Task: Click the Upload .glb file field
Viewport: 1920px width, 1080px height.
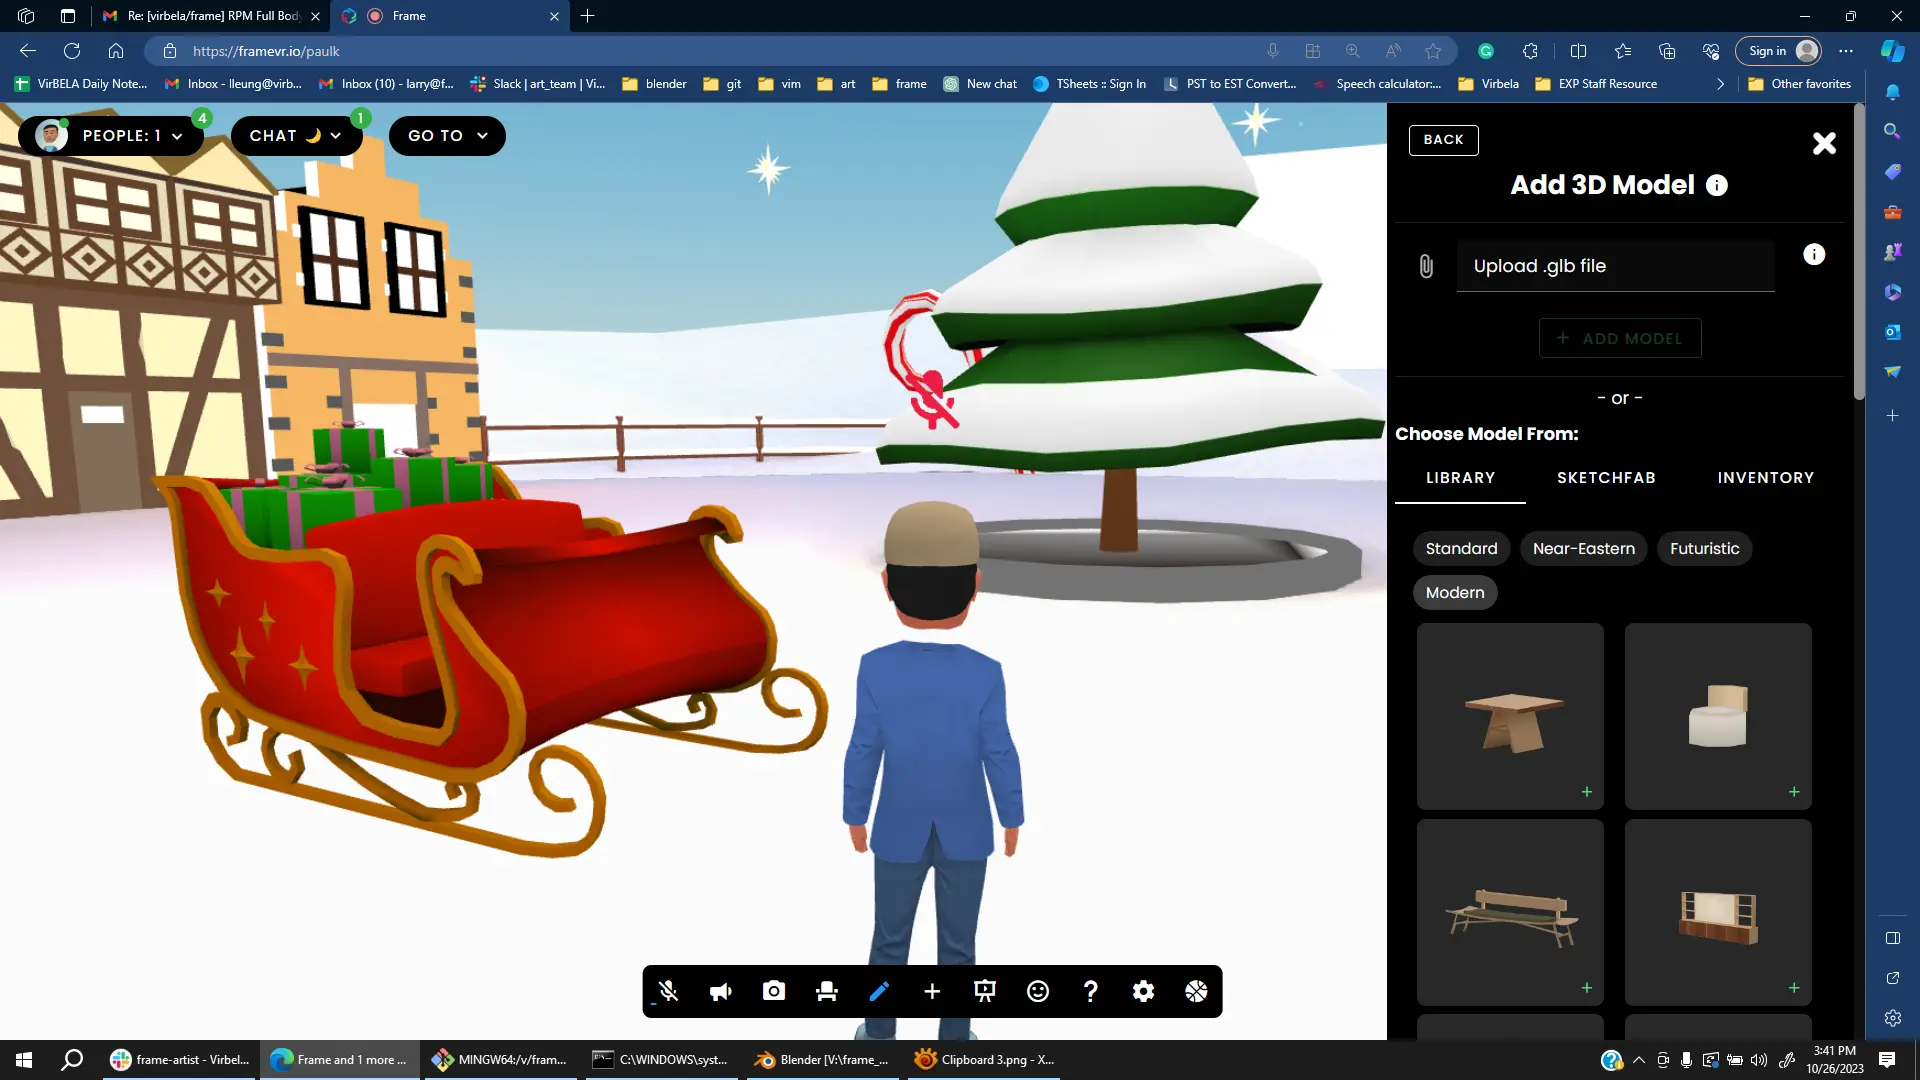Action: (x=1615, y=266)
